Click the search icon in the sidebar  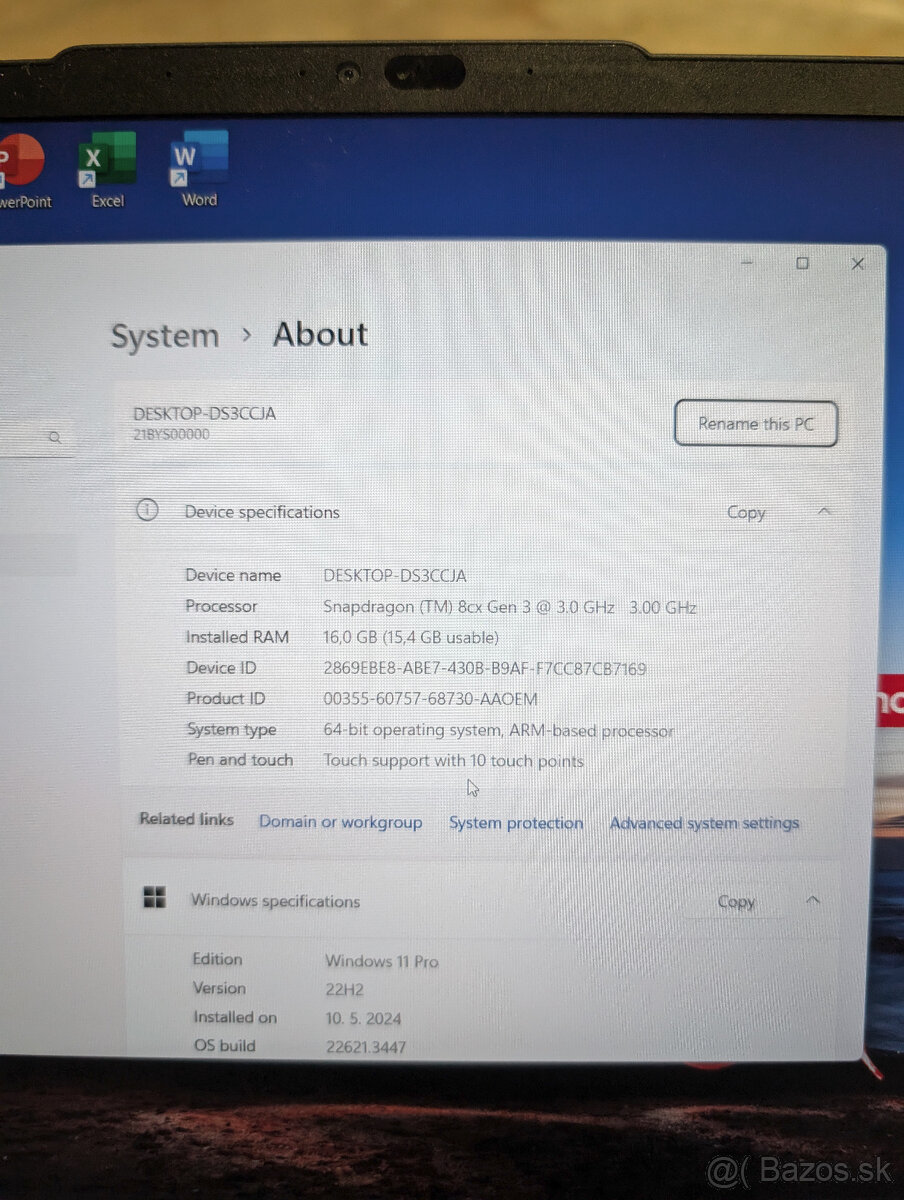coord(55,437)
